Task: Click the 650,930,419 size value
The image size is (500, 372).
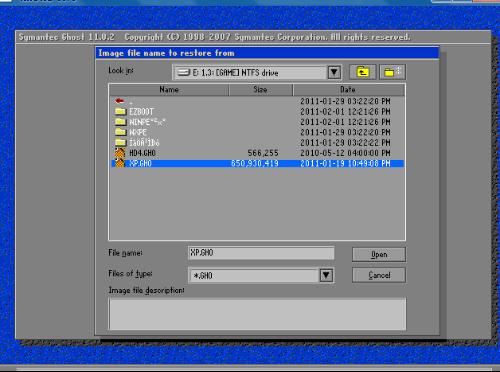Action: coord(255,163)
